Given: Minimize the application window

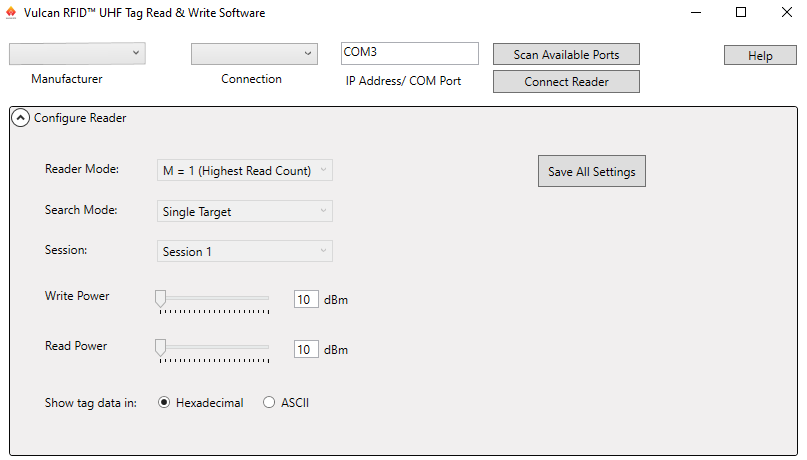Looking at the screenshot, I should click(x=695, y=13).
